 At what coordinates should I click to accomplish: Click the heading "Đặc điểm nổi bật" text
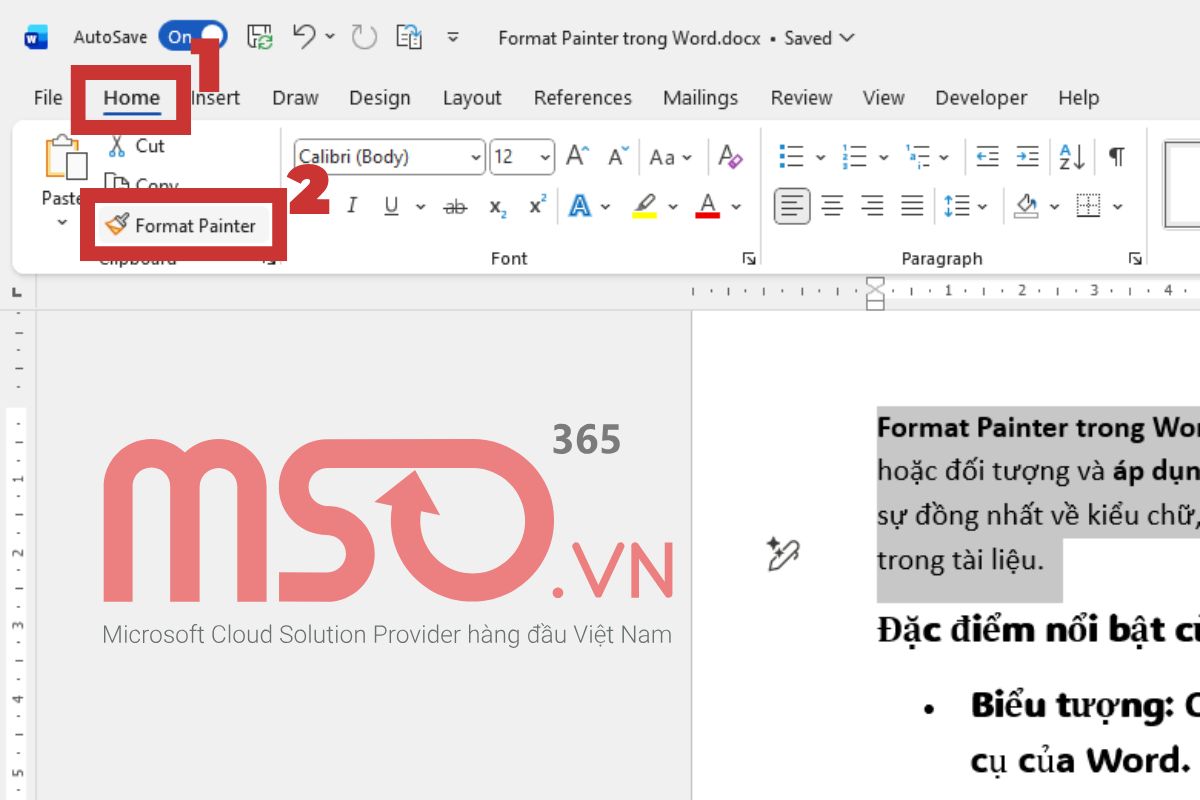[1038, 631]
